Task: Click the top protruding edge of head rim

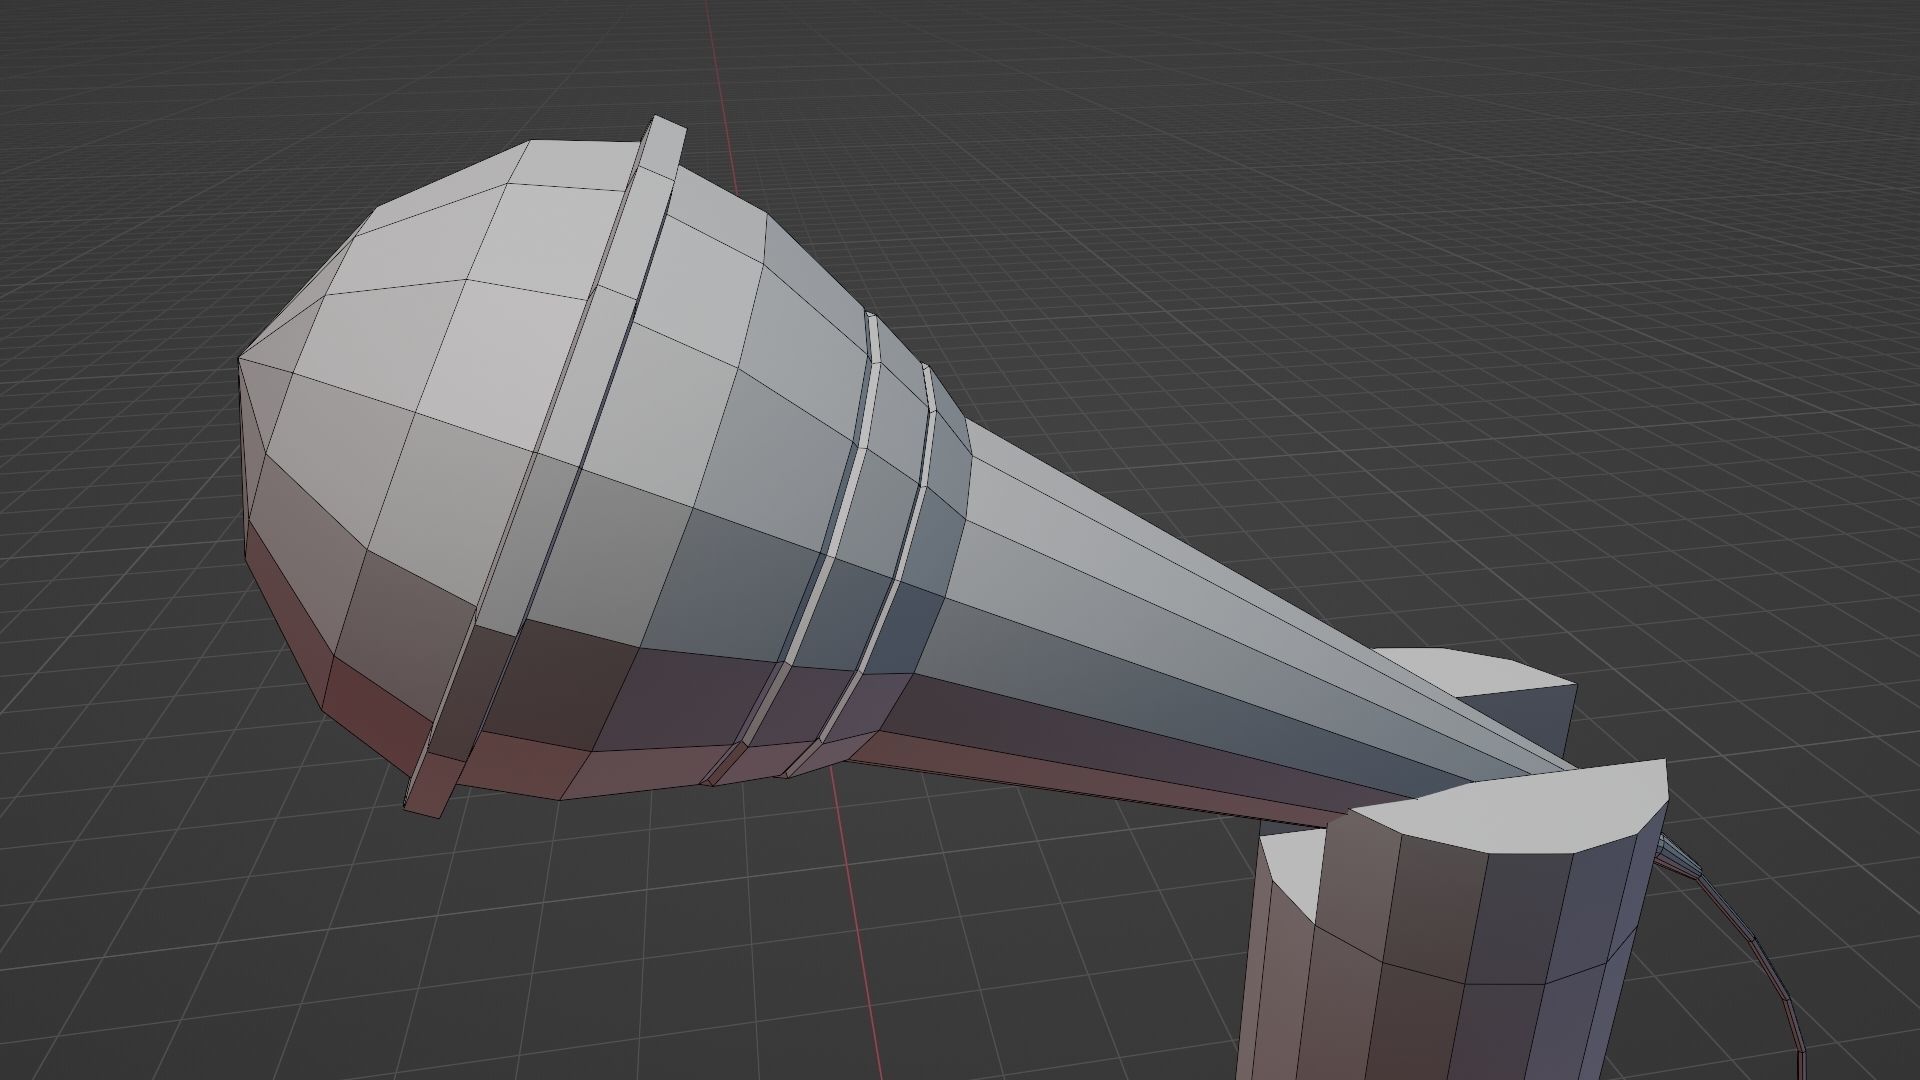Action: click(664, 133)
